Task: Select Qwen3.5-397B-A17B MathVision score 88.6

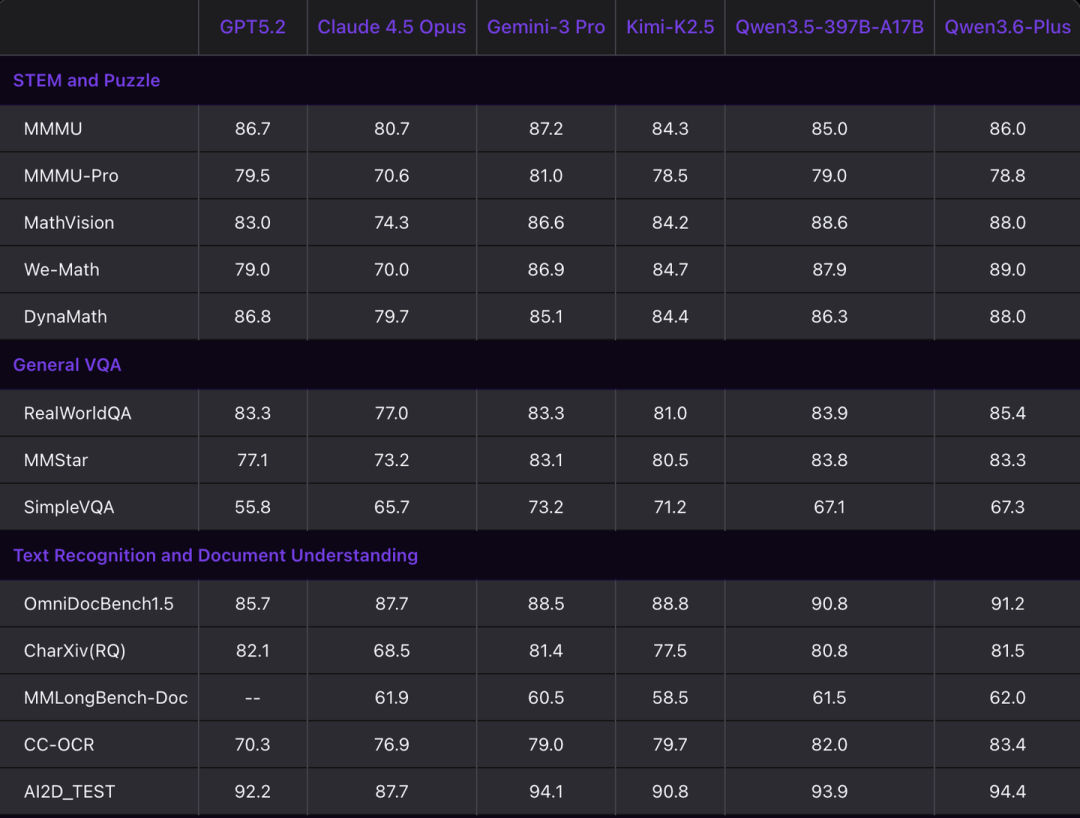Action: point(829,222)
